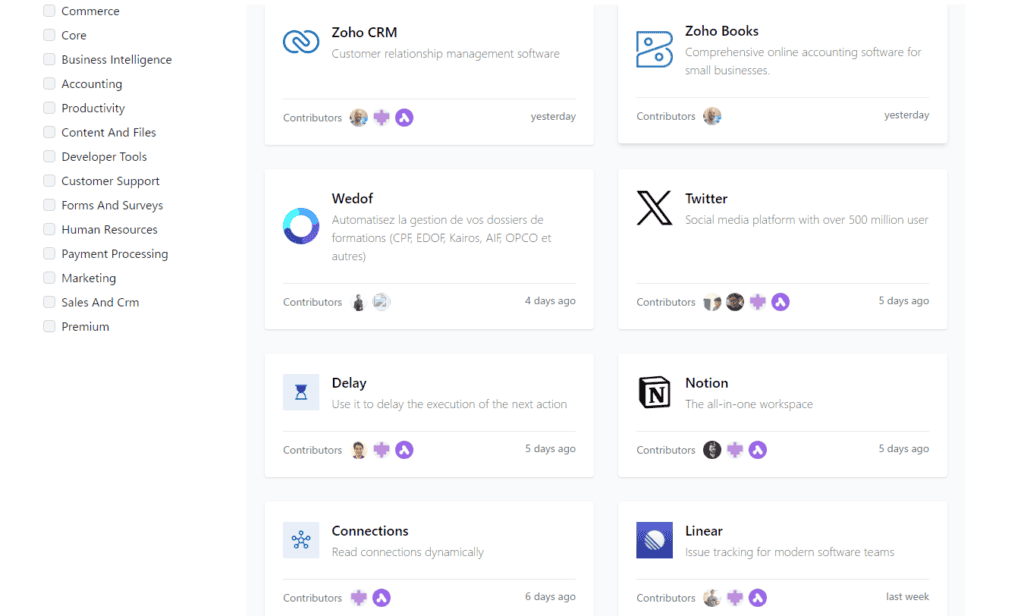Viewport: 1024px width, 616px height.
Task: Open the Linear card title
Action: point(704,531)
